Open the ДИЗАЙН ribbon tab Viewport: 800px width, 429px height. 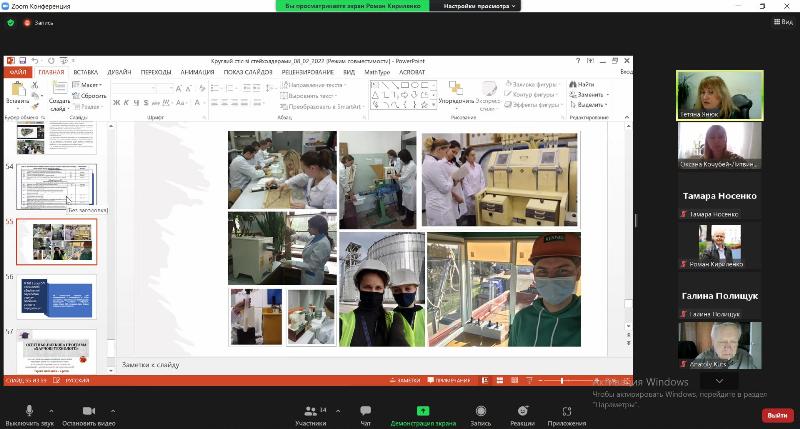coord(119,72)
